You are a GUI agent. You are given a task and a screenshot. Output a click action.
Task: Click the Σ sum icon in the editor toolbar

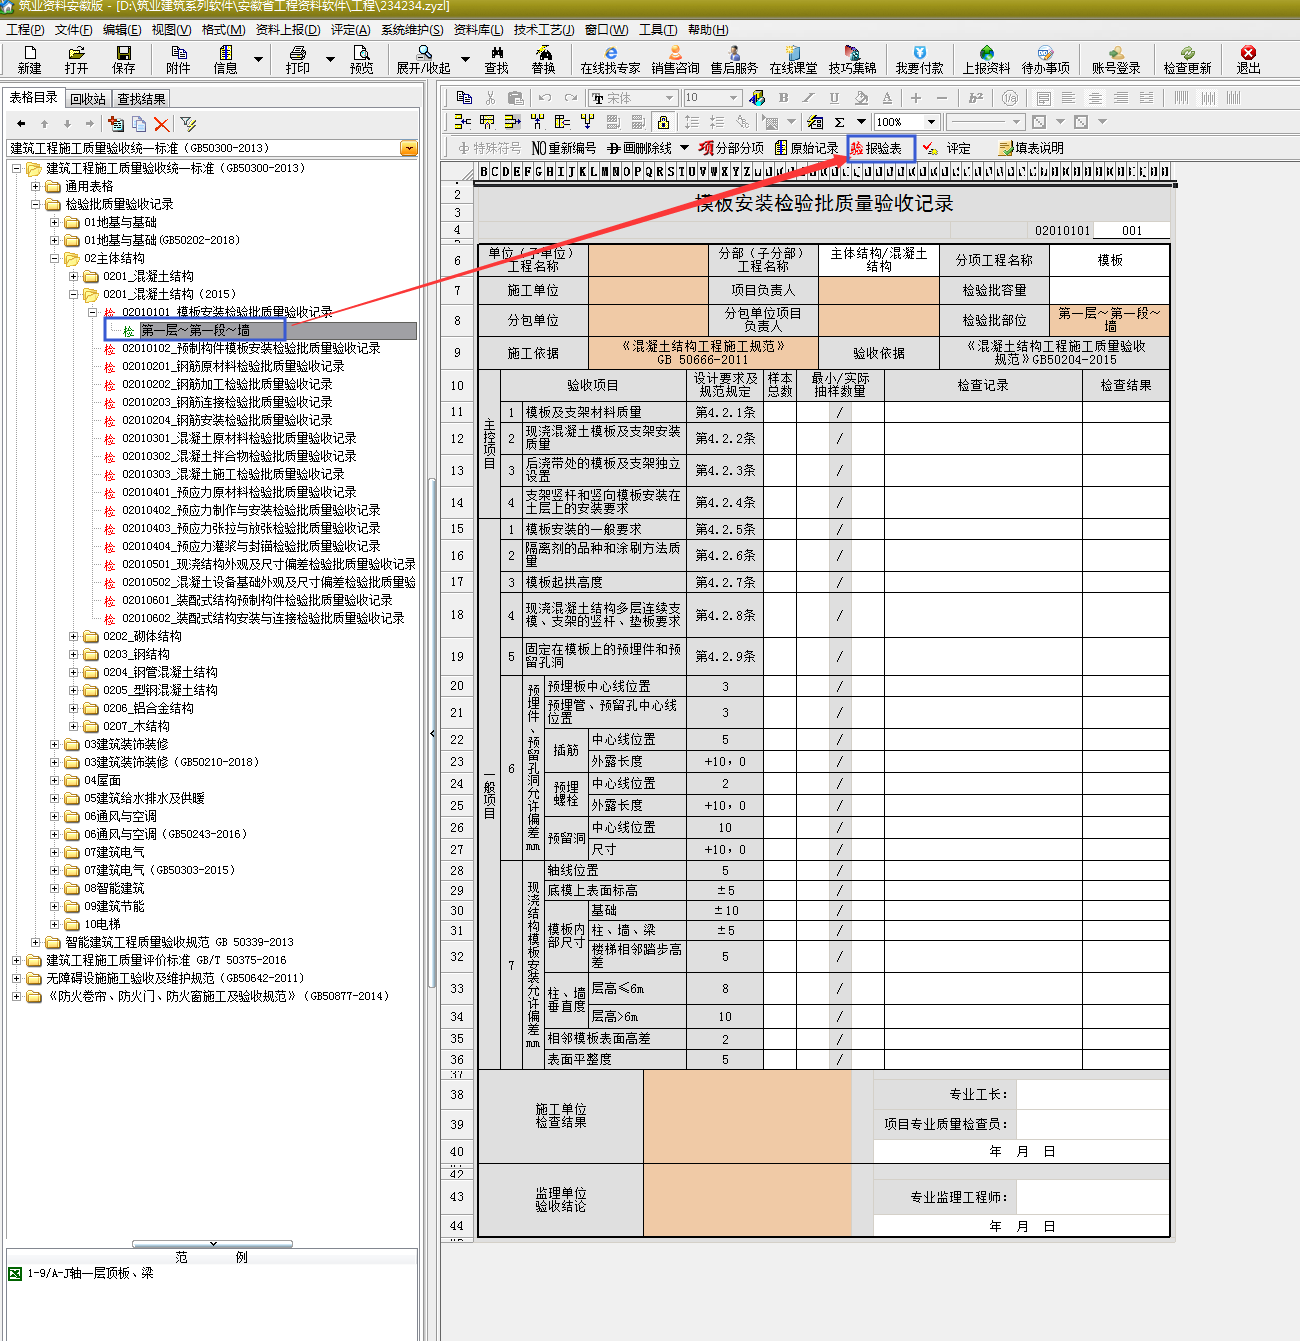tap(839, 122)
